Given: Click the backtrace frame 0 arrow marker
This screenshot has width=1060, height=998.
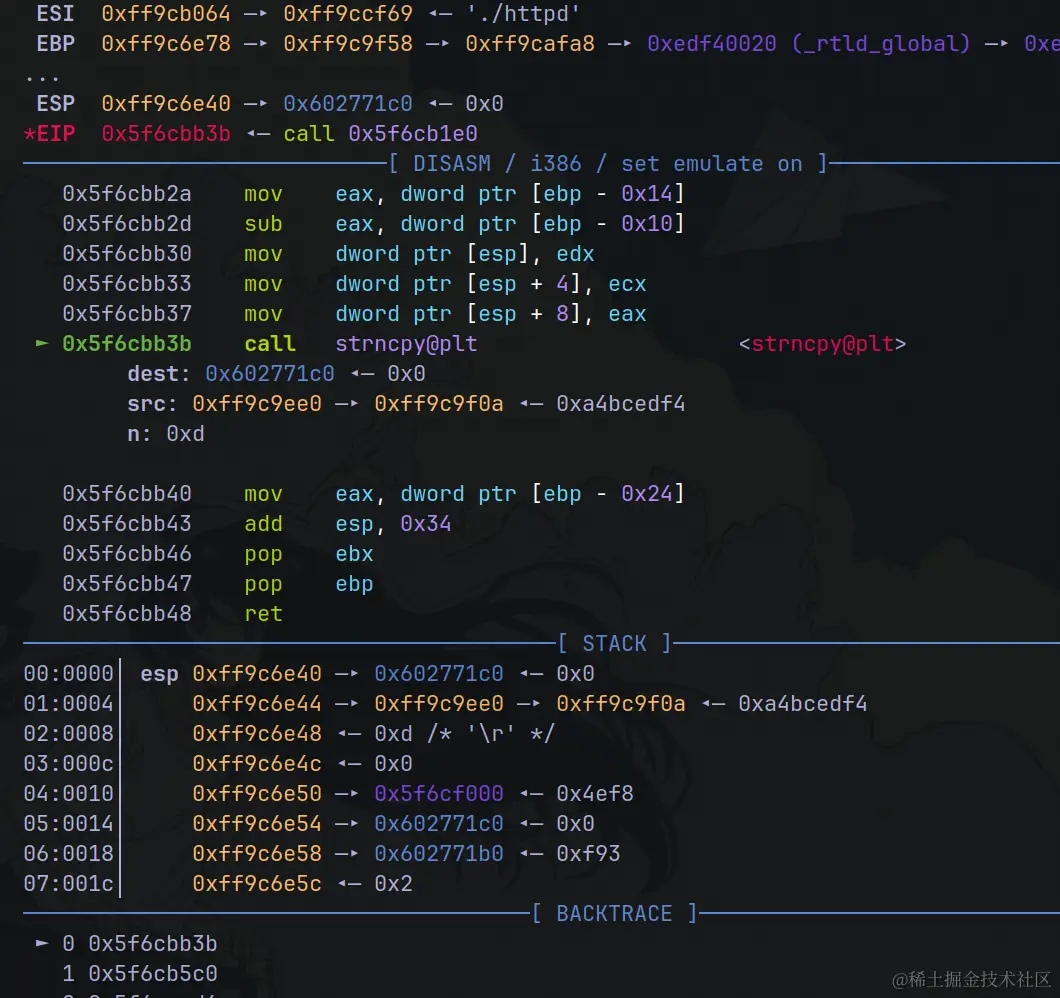Looking at the screenshot, I should click(42, 943).
